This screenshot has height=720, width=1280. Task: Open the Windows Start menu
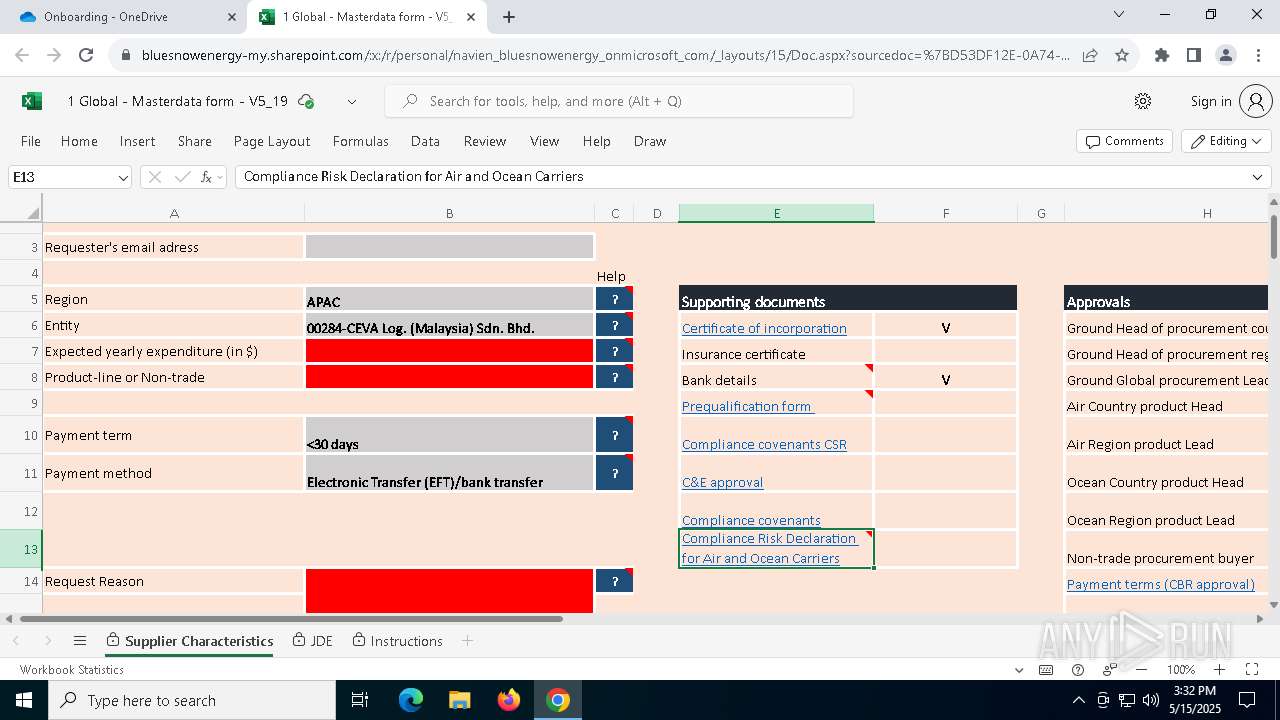24,700
